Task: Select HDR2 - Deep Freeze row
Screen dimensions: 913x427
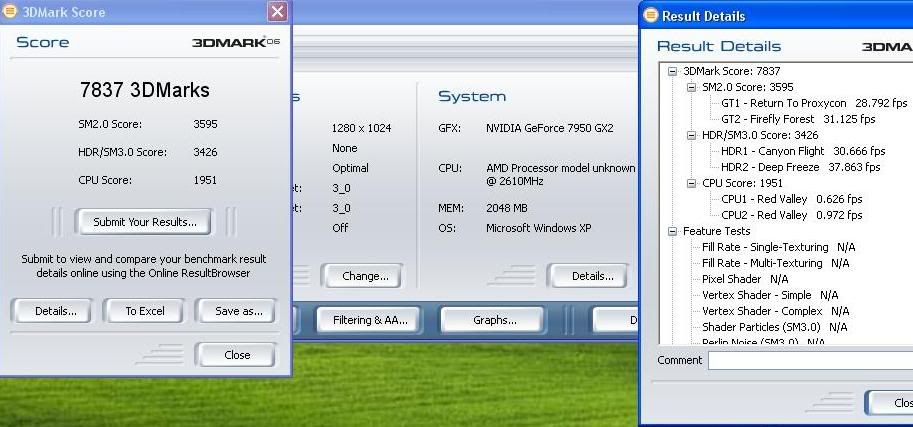Action: tap(801, 167)
